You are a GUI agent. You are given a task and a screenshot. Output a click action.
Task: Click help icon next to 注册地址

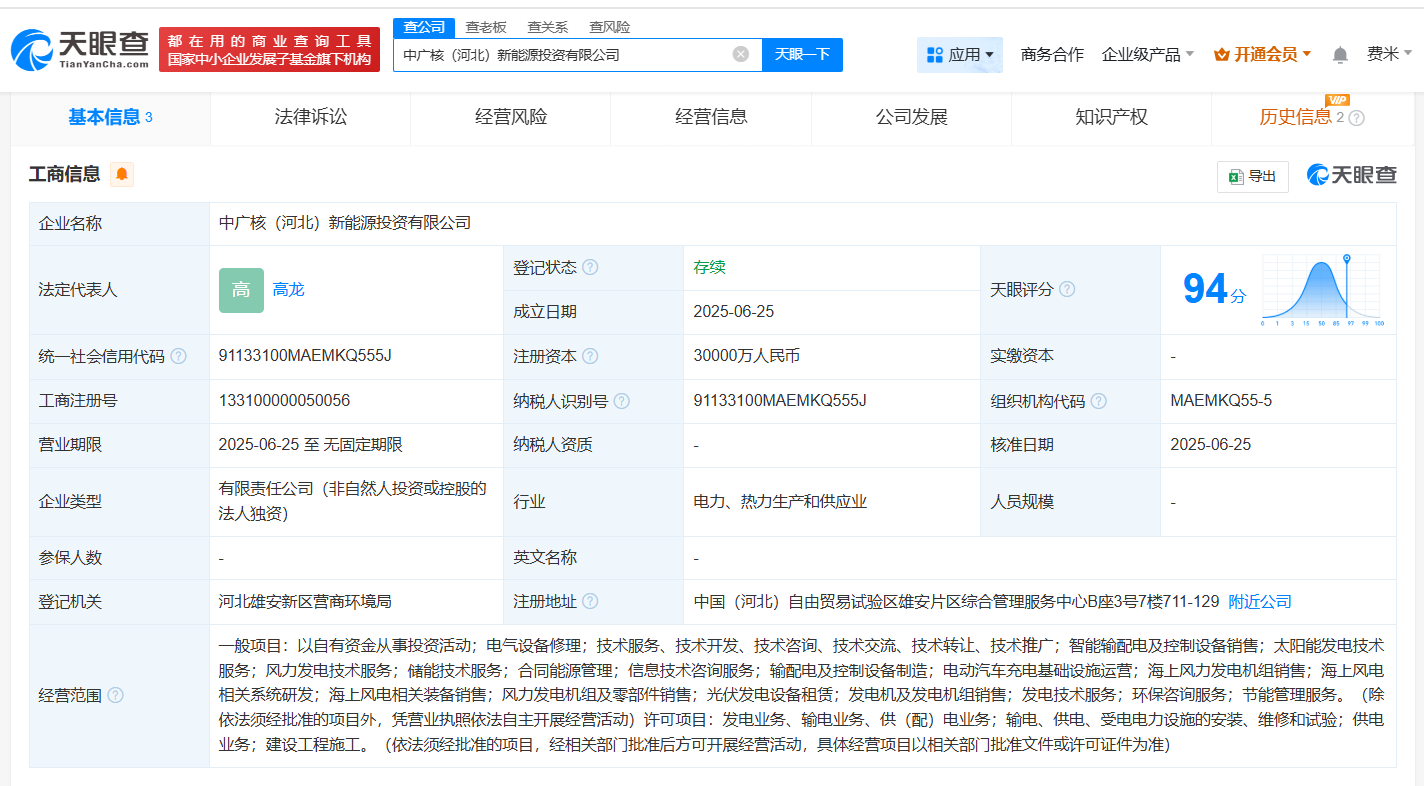[590, 602]
